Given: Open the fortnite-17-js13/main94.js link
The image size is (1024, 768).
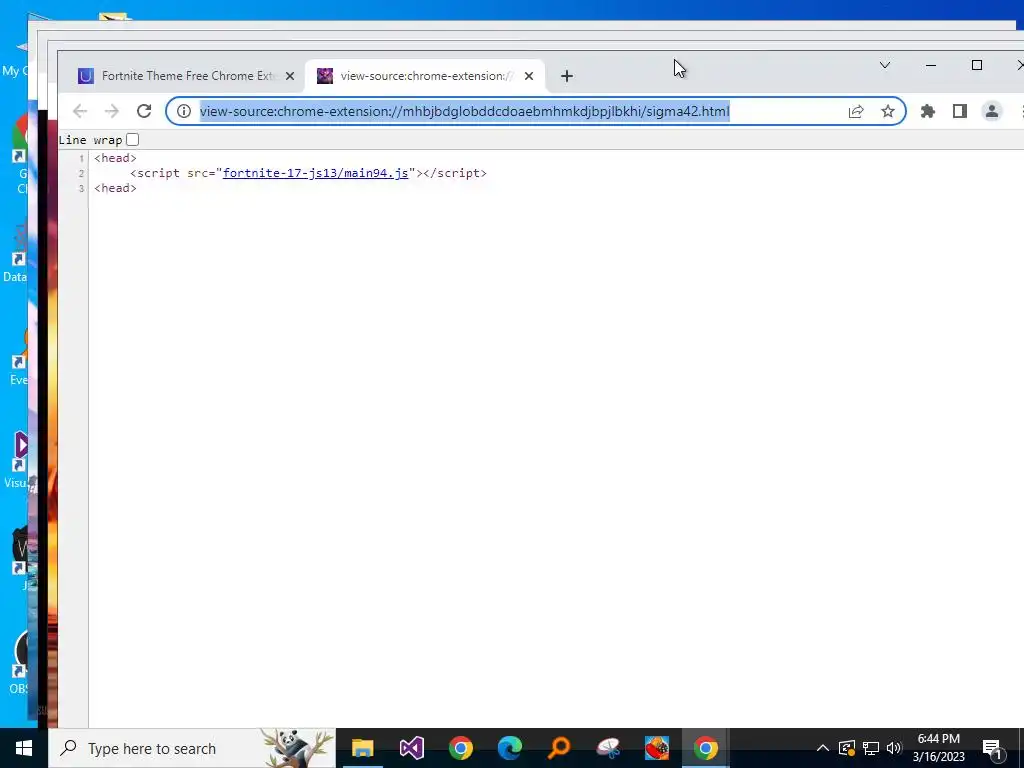Looking at the screenshot, I should click(x=315, y=173).
